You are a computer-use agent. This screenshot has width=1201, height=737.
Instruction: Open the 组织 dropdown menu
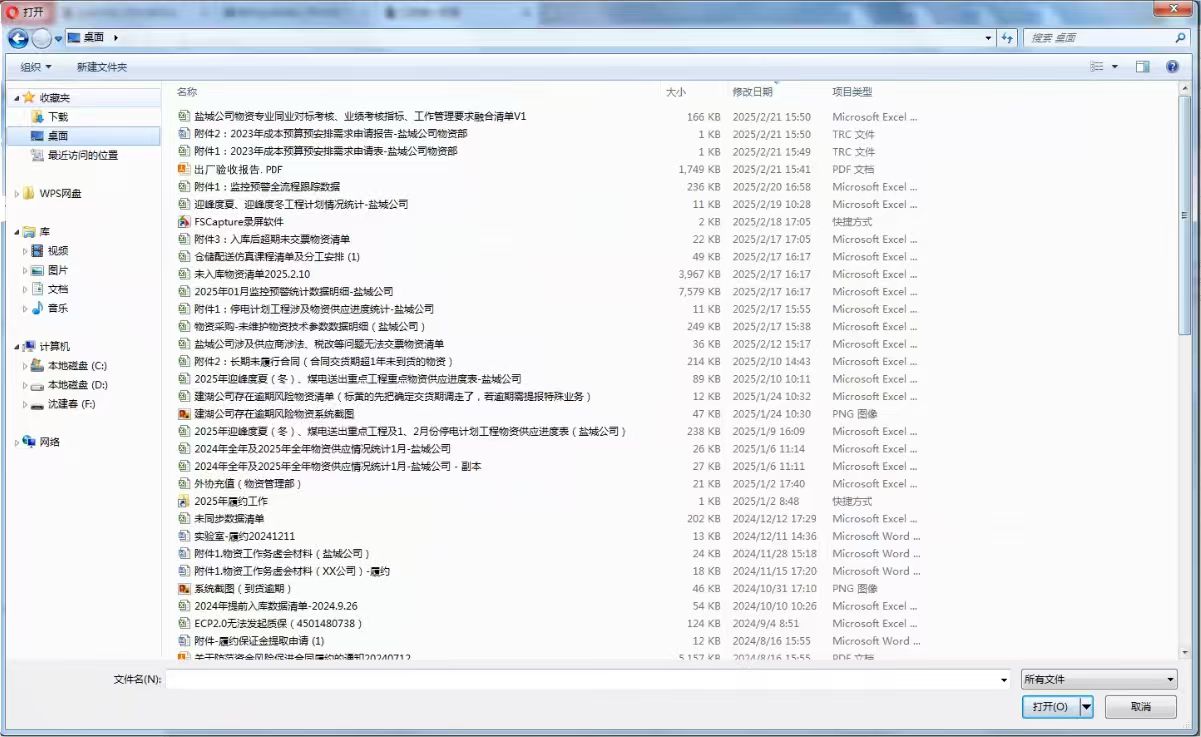(x=36, y=67)
